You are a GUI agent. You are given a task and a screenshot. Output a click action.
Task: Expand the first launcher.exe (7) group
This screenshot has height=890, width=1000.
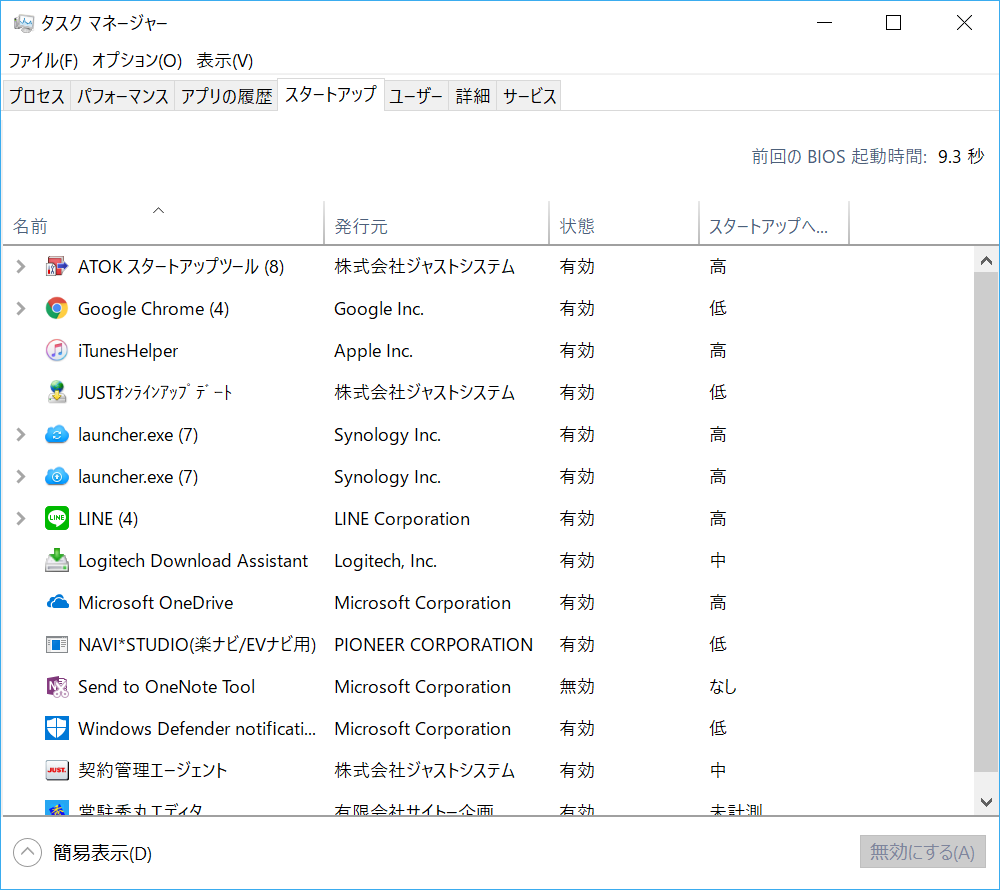pyautogui.click(x=21, y=435)
